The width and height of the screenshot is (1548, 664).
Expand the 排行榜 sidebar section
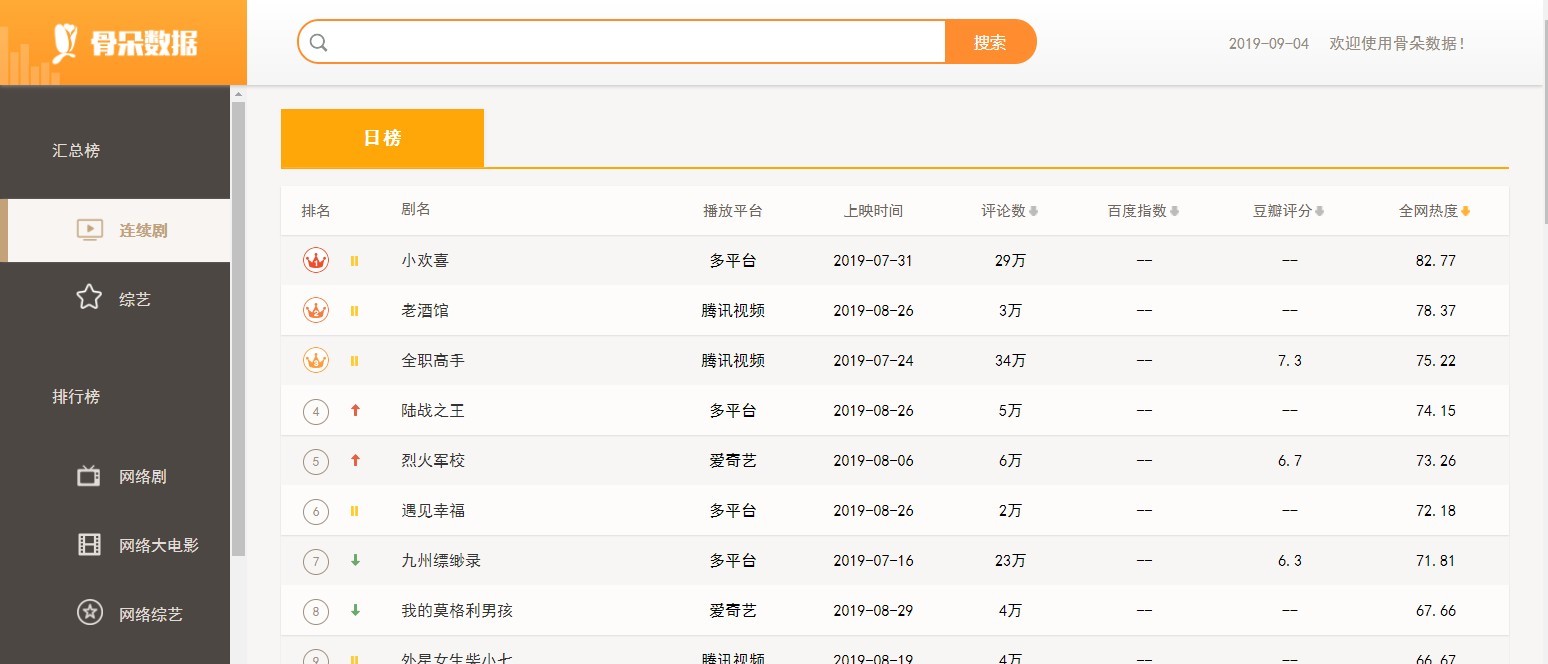74,396
